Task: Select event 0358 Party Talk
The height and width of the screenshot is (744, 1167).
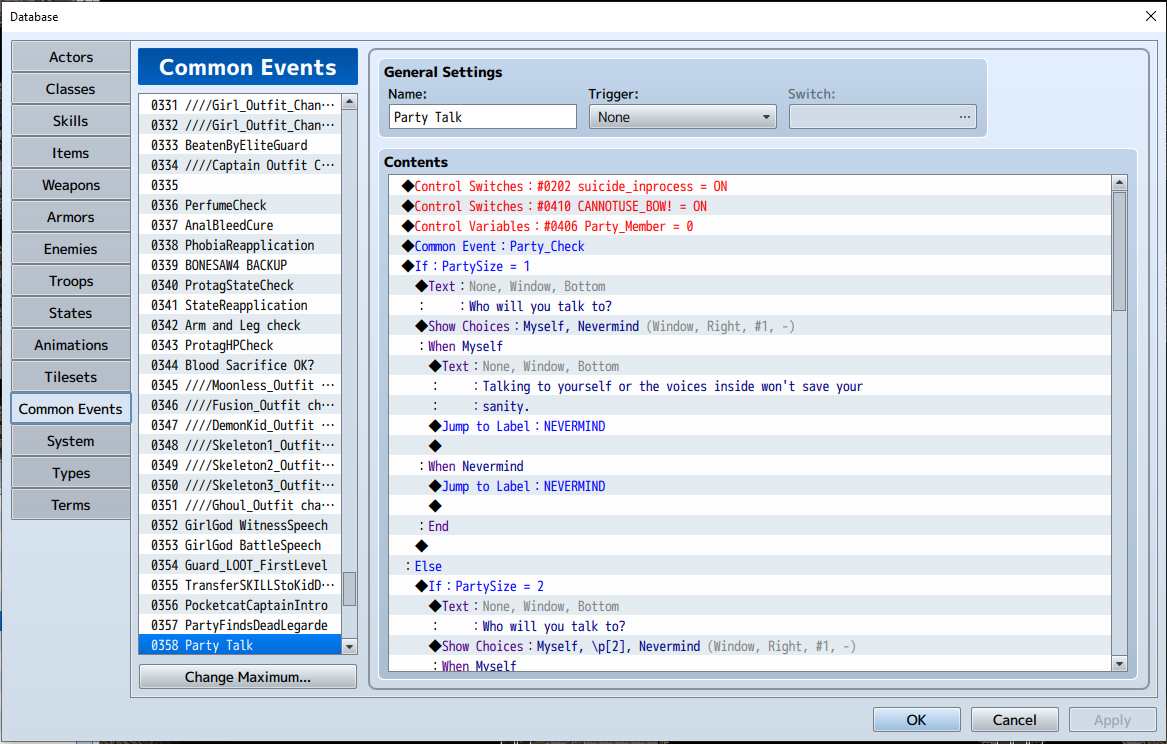Action: [240, 646]
